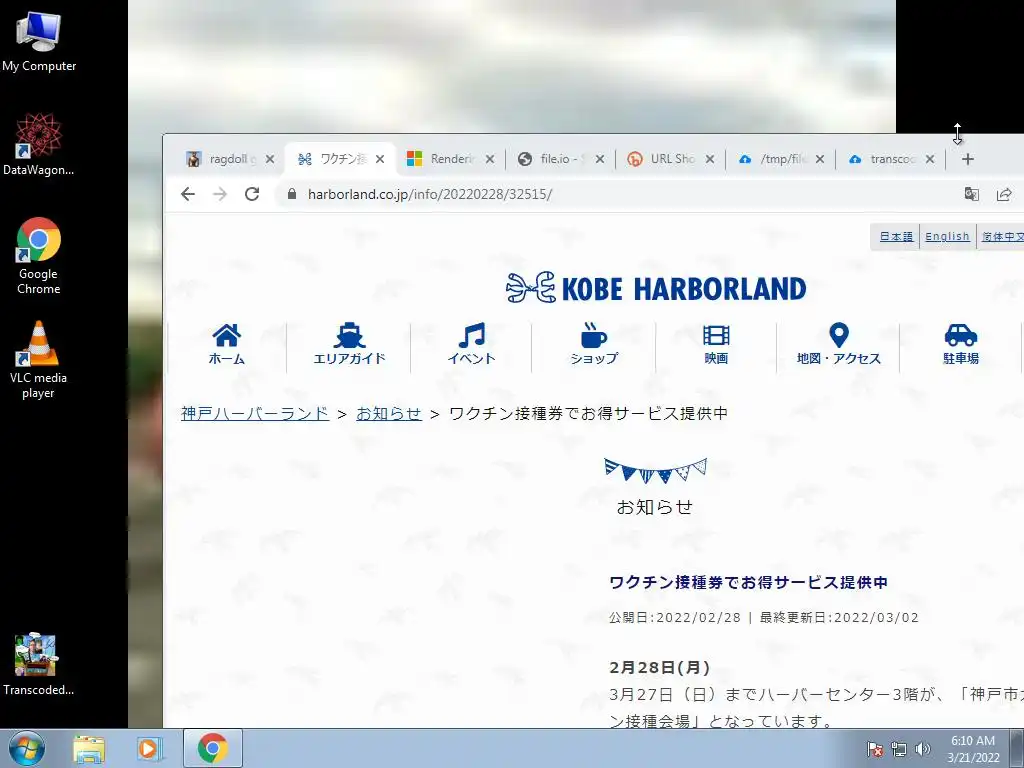1024x768 pixels.
Task: Open イベント navigation item
Action: (472, 344)
